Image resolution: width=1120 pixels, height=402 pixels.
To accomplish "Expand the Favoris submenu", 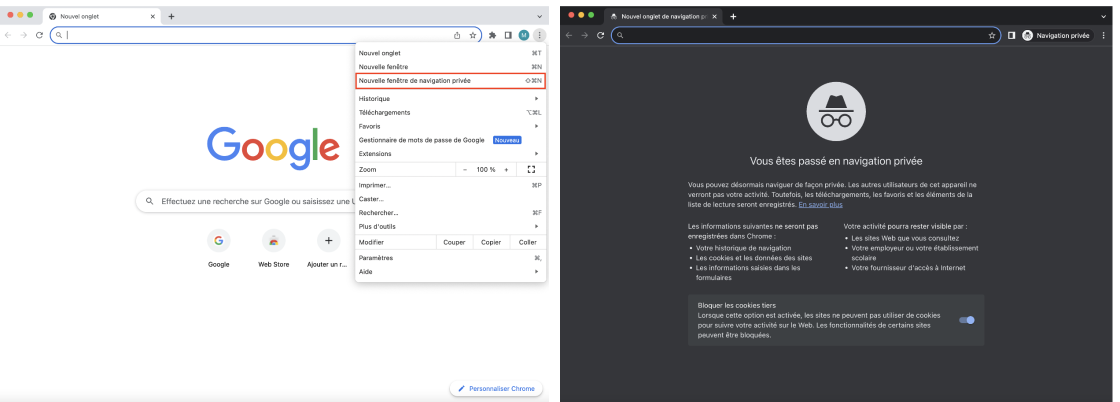I will click(451, 126).
